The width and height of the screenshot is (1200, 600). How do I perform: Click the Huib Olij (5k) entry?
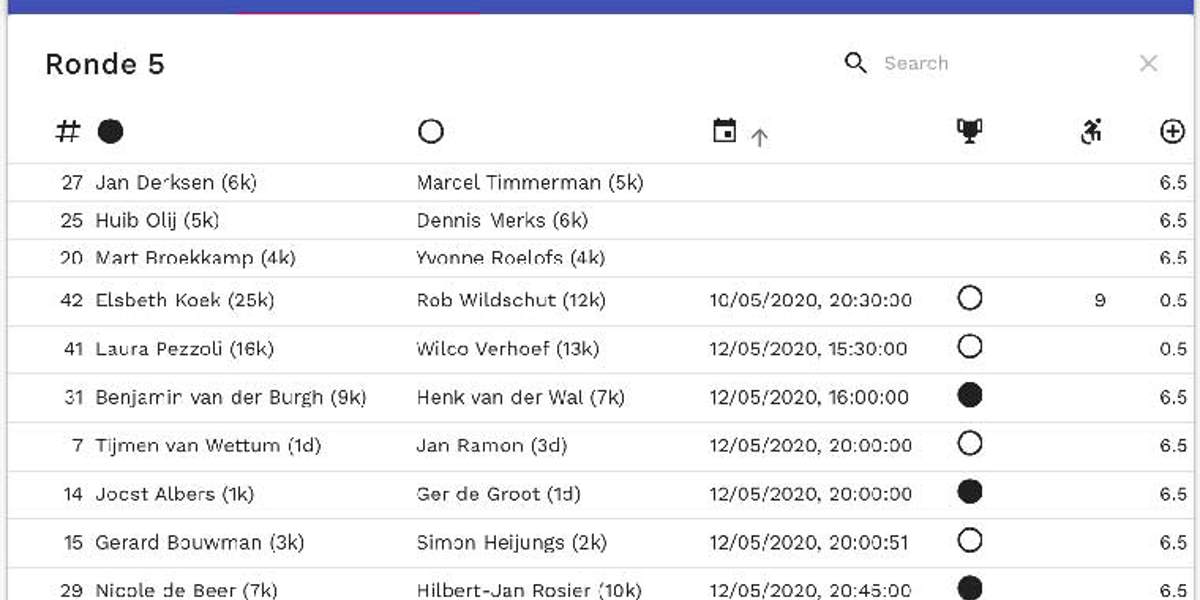[x=157, y=221]
